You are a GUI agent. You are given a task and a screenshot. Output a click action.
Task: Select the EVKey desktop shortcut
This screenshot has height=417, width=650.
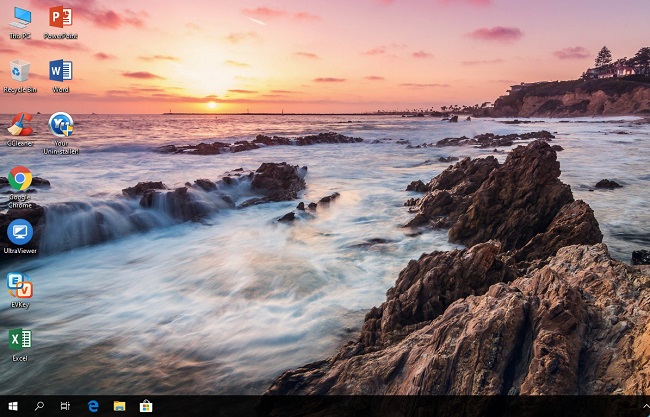point(20,286)
